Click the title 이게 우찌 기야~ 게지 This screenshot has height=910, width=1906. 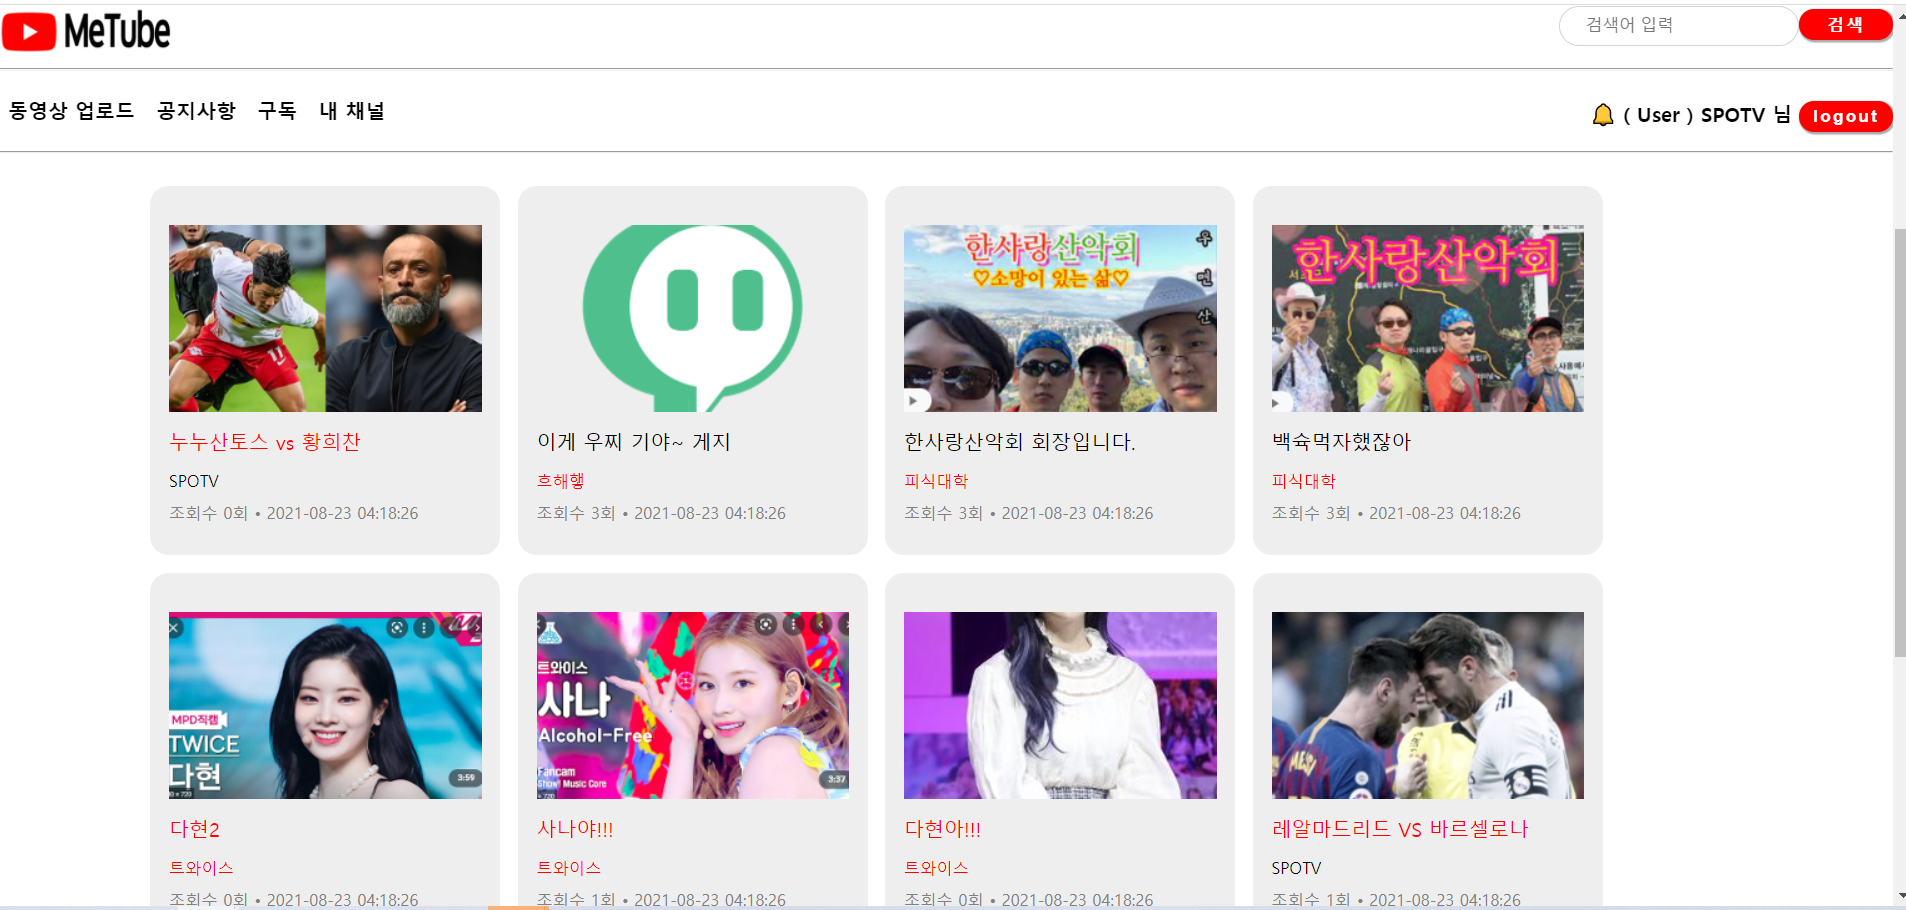(x=634, y=442)
